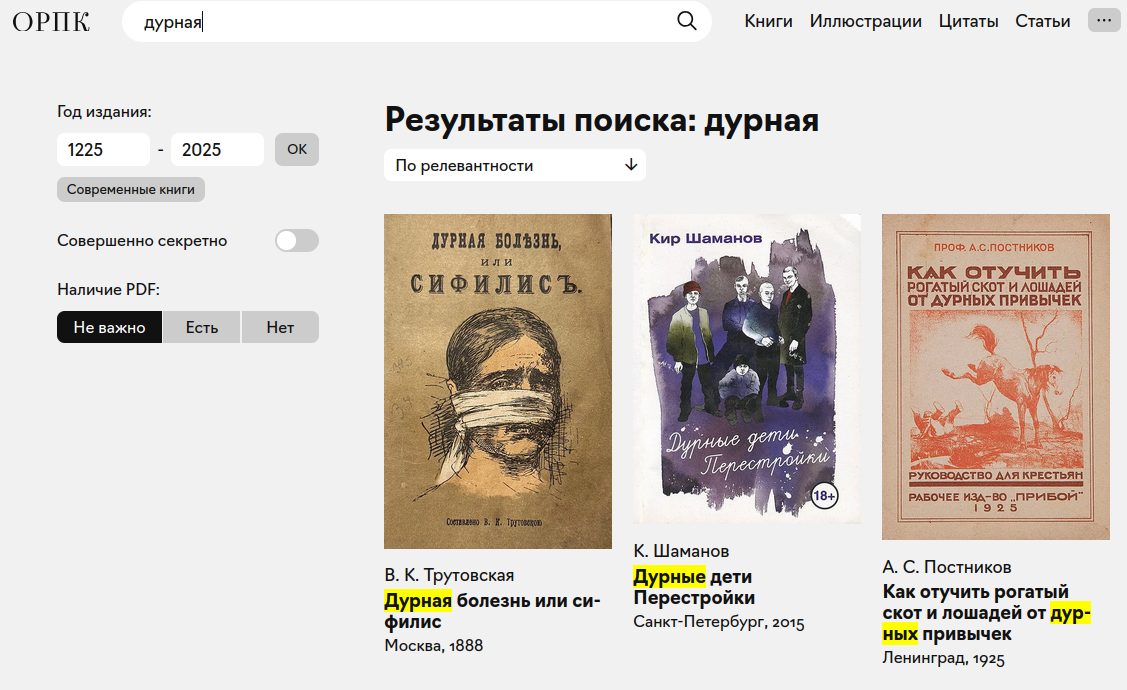Click the end year field 2025

pos(217,150)
